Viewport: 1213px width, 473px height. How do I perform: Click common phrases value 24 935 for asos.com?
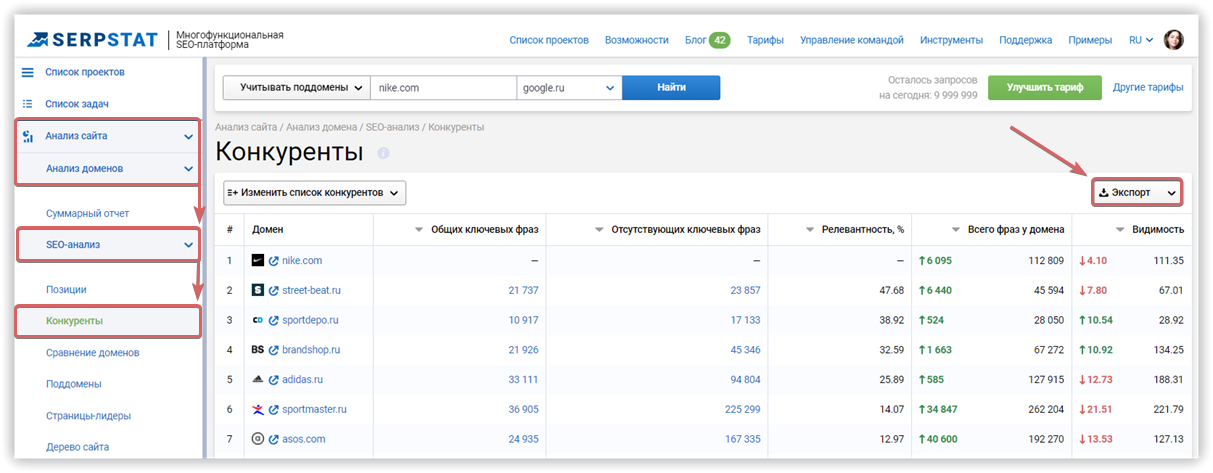coord(523,439)
